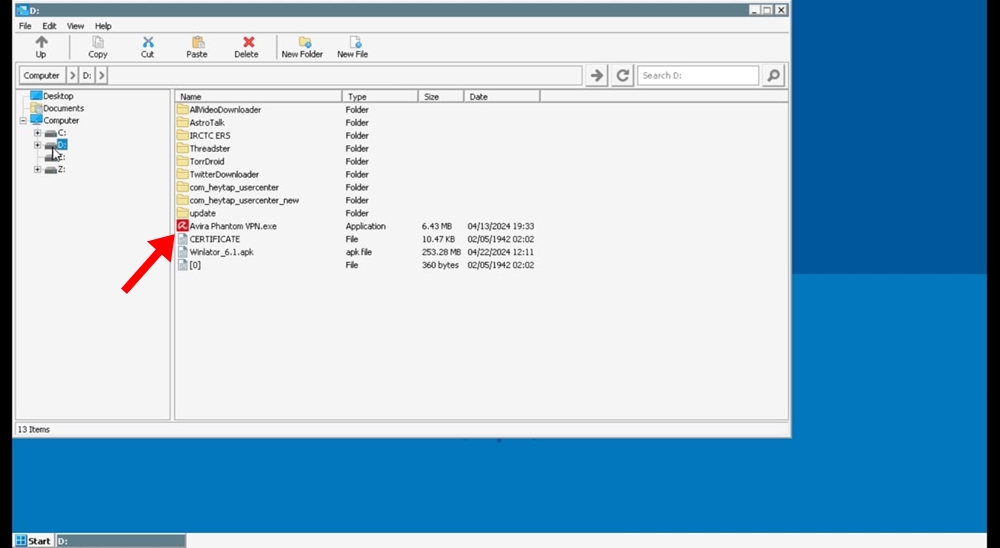Select the AllVideoDownloader folder icon
This screenshot has width=1000, height=548.
tap(182, 110)
